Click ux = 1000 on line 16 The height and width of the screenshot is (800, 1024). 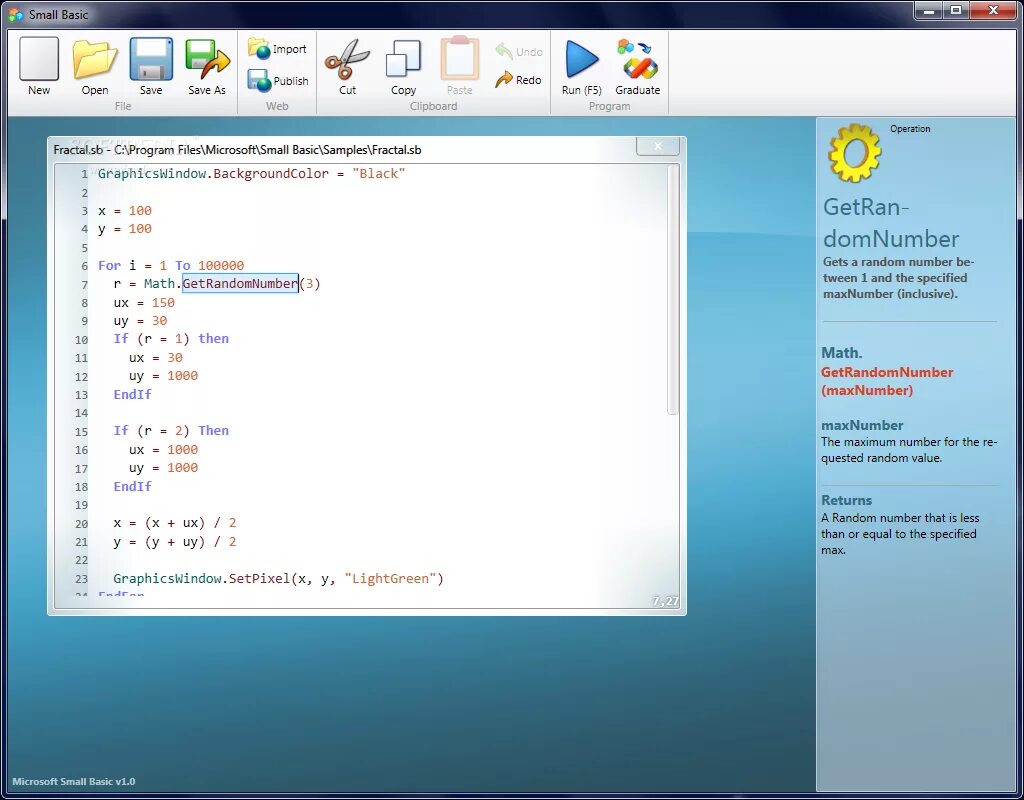(x=163, y=450)
